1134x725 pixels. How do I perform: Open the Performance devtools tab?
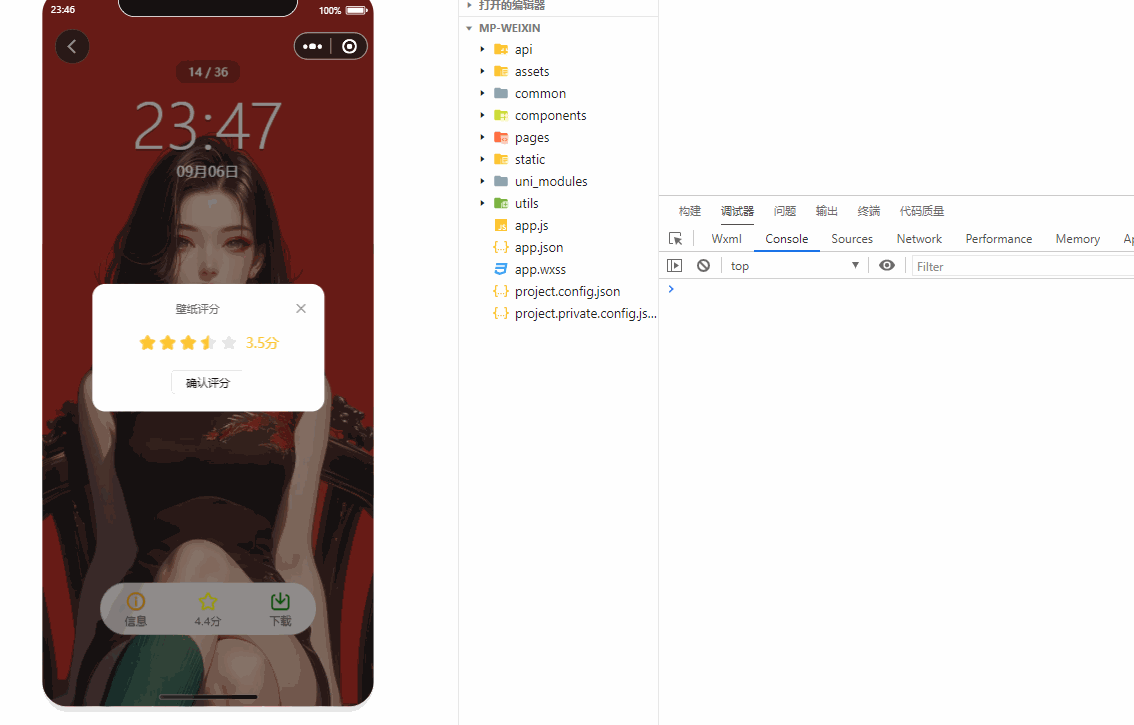click(999, 239)
